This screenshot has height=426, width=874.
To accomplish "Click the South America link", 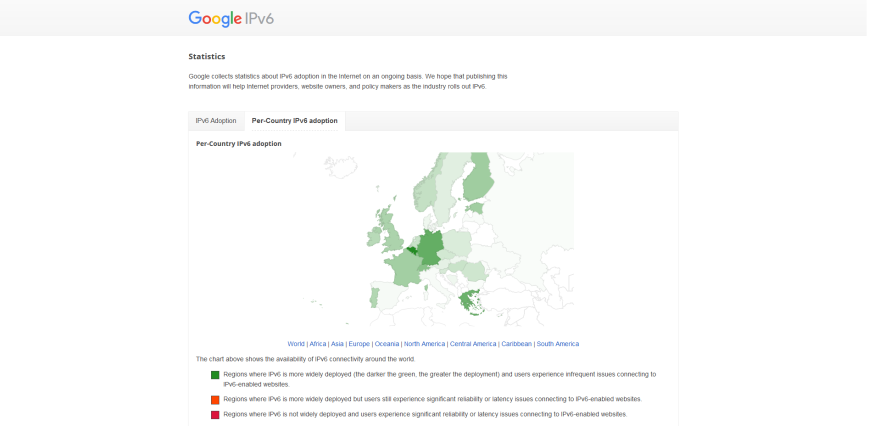I will [x=558, y=344].
